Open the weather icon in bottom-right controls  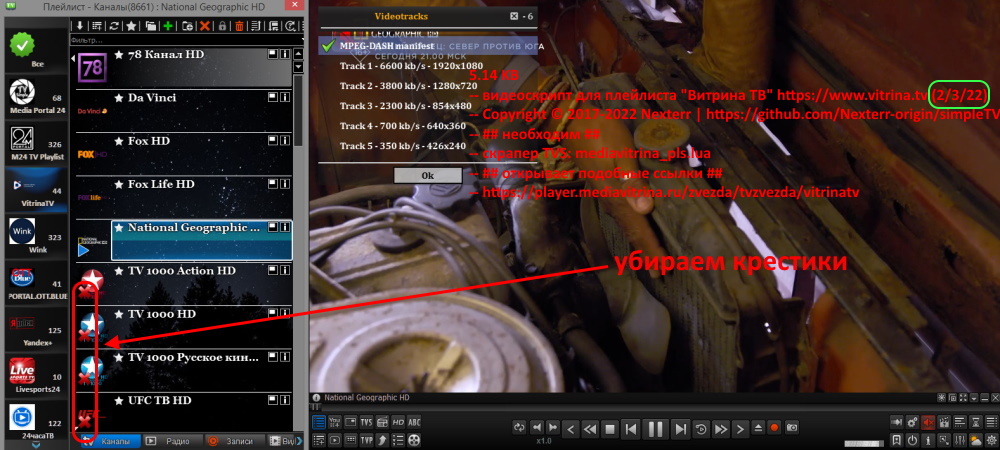(x=976, y=440)
